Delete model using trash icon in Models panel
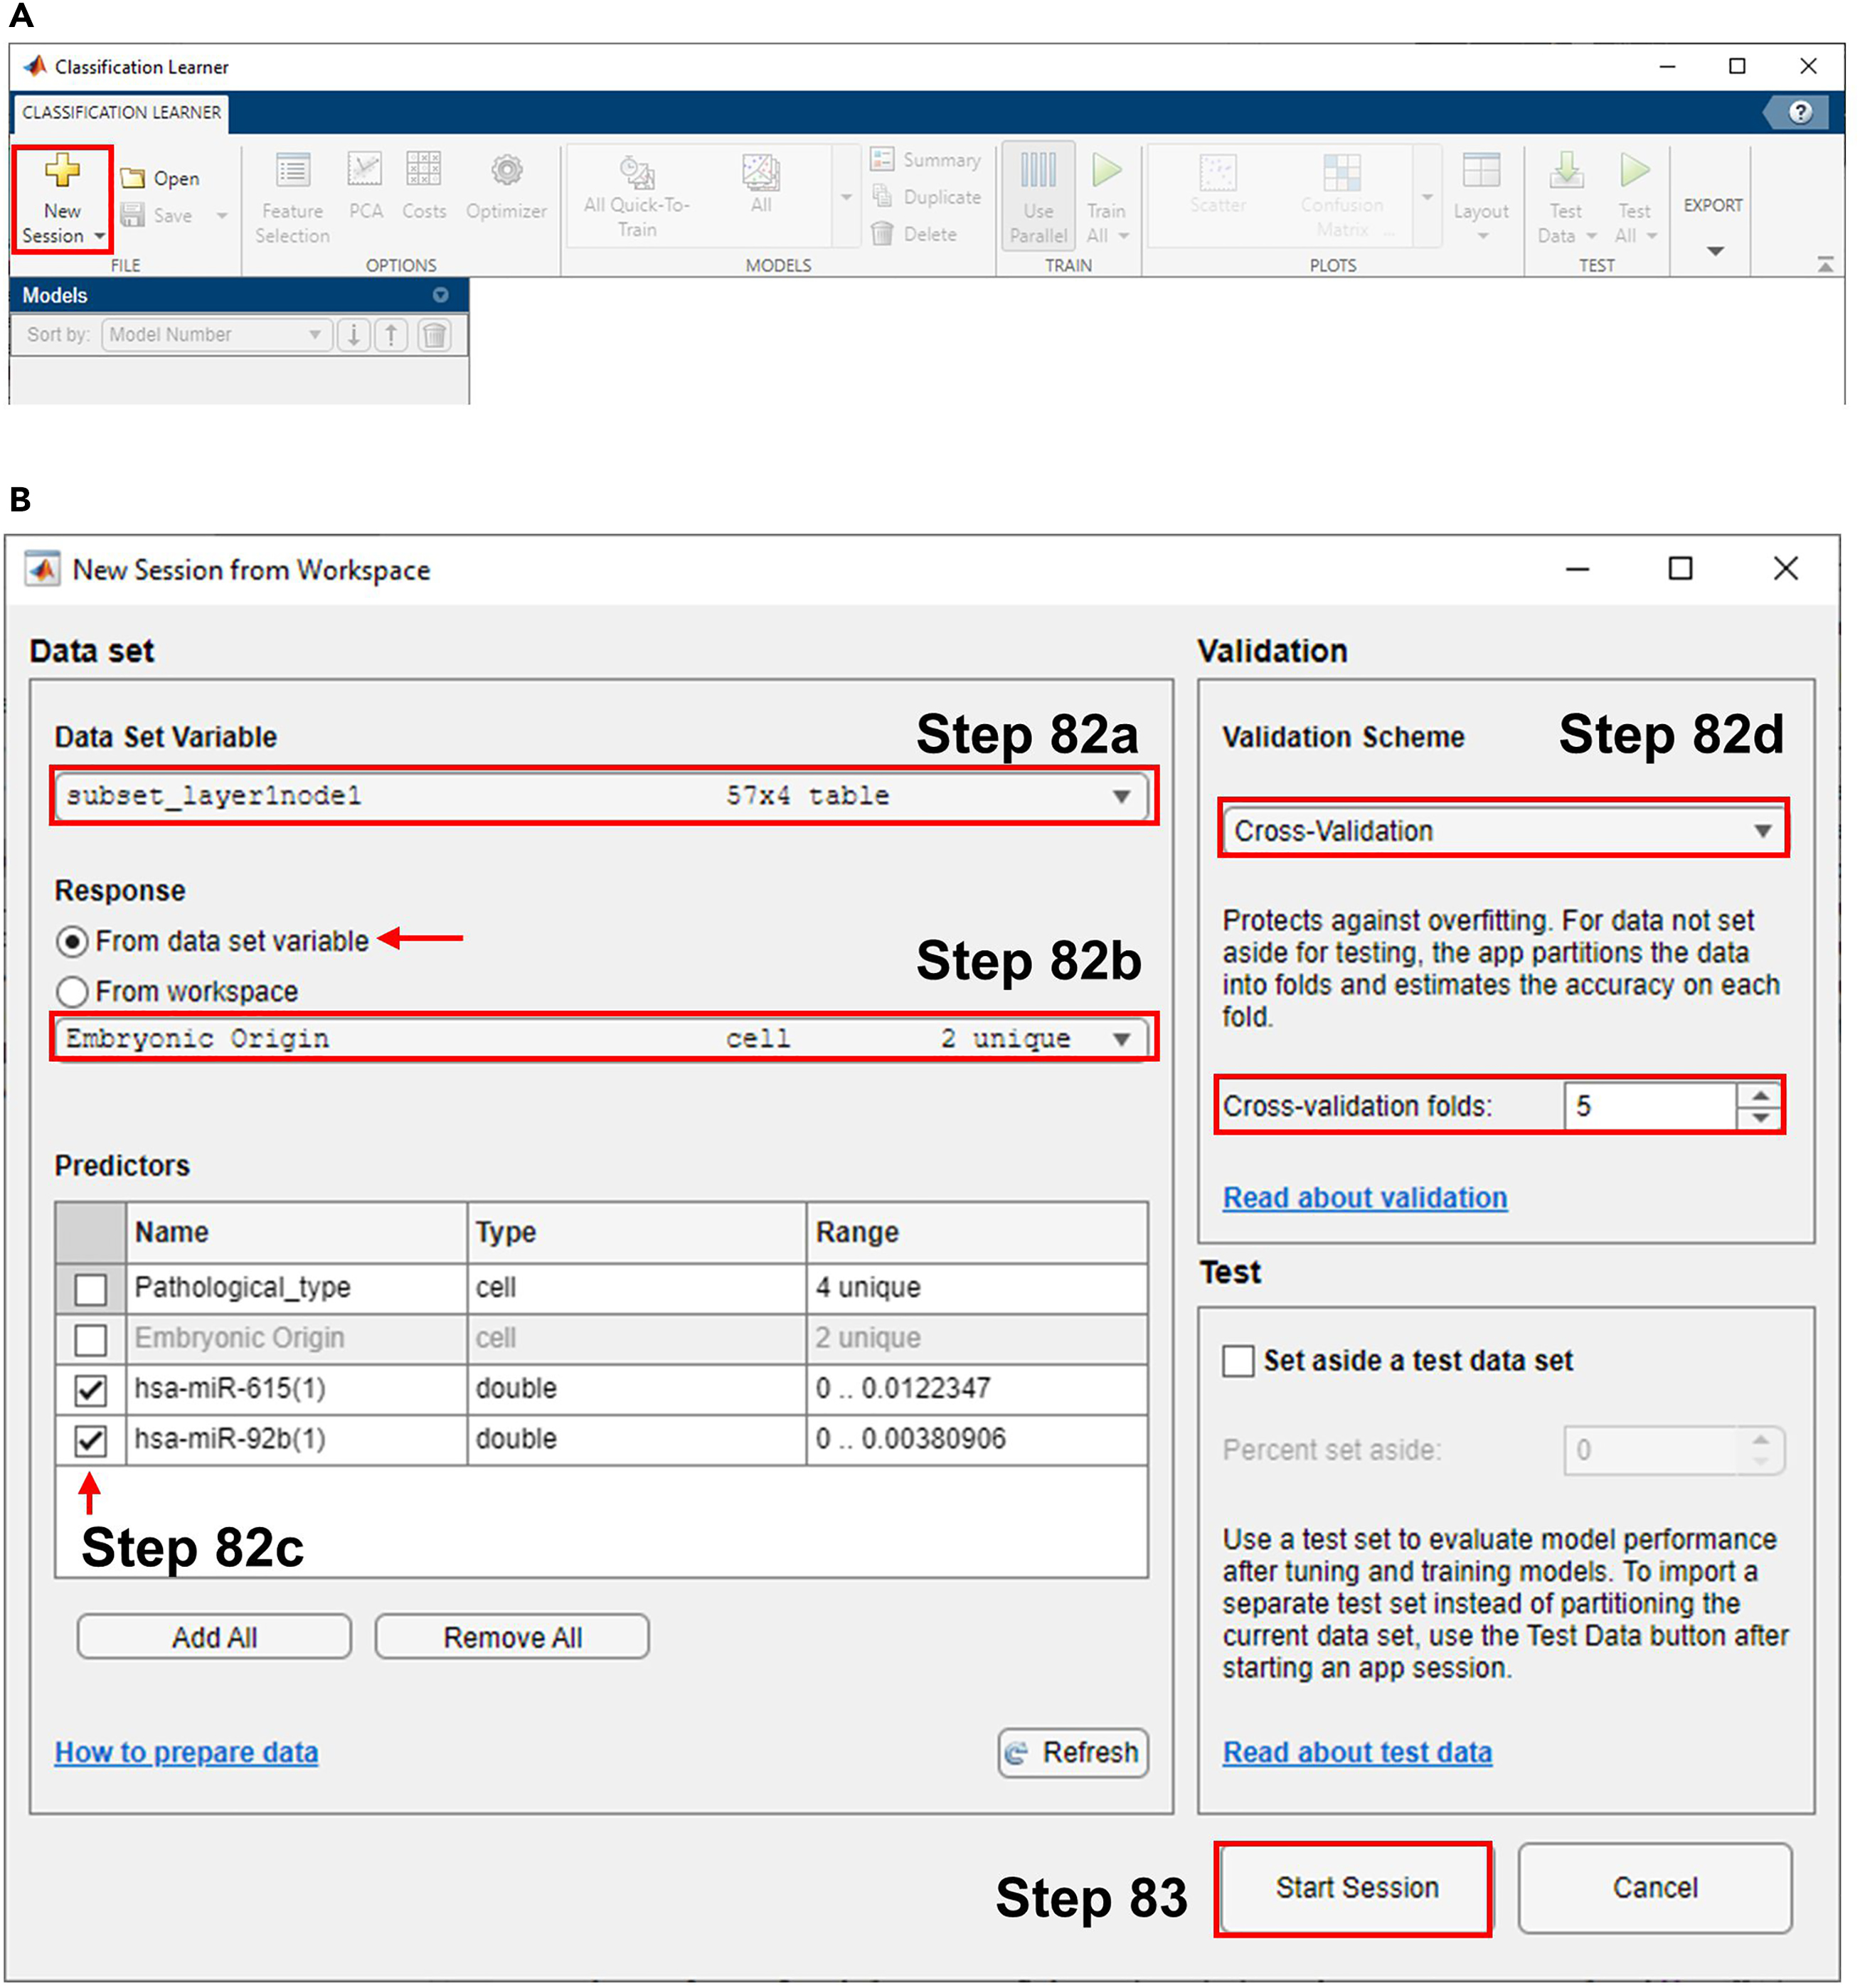The image size is (1860, 1988). tap(434, 335)
